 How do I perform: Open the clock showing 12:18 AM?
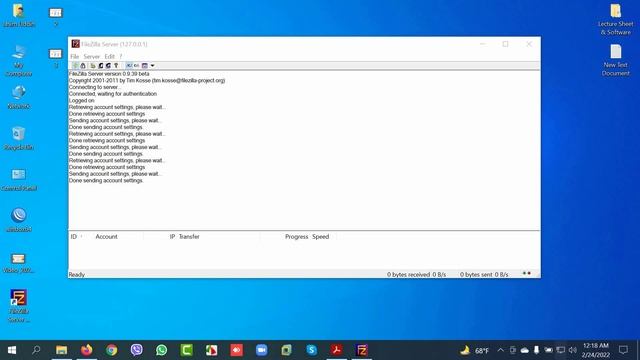pyautogui.click(x=596, y=350)
